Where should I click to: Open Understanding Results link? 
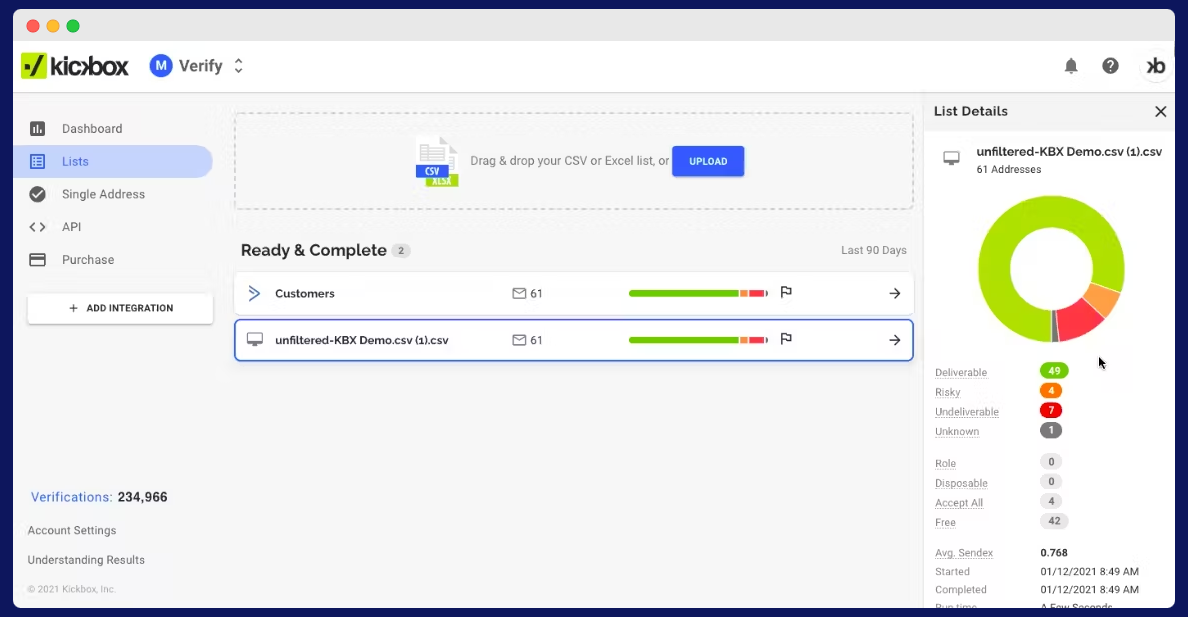(x=86, y=560)
